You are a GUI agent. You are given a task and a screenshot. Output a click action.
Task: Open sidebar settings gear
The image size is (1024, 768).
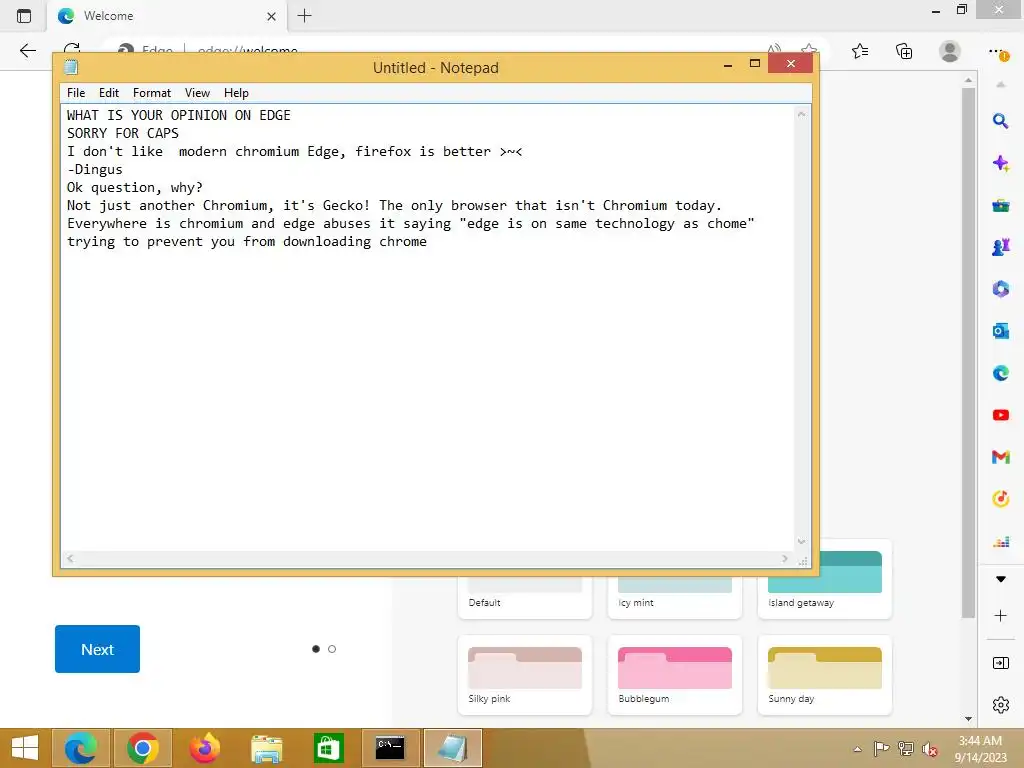(1000, 705)
